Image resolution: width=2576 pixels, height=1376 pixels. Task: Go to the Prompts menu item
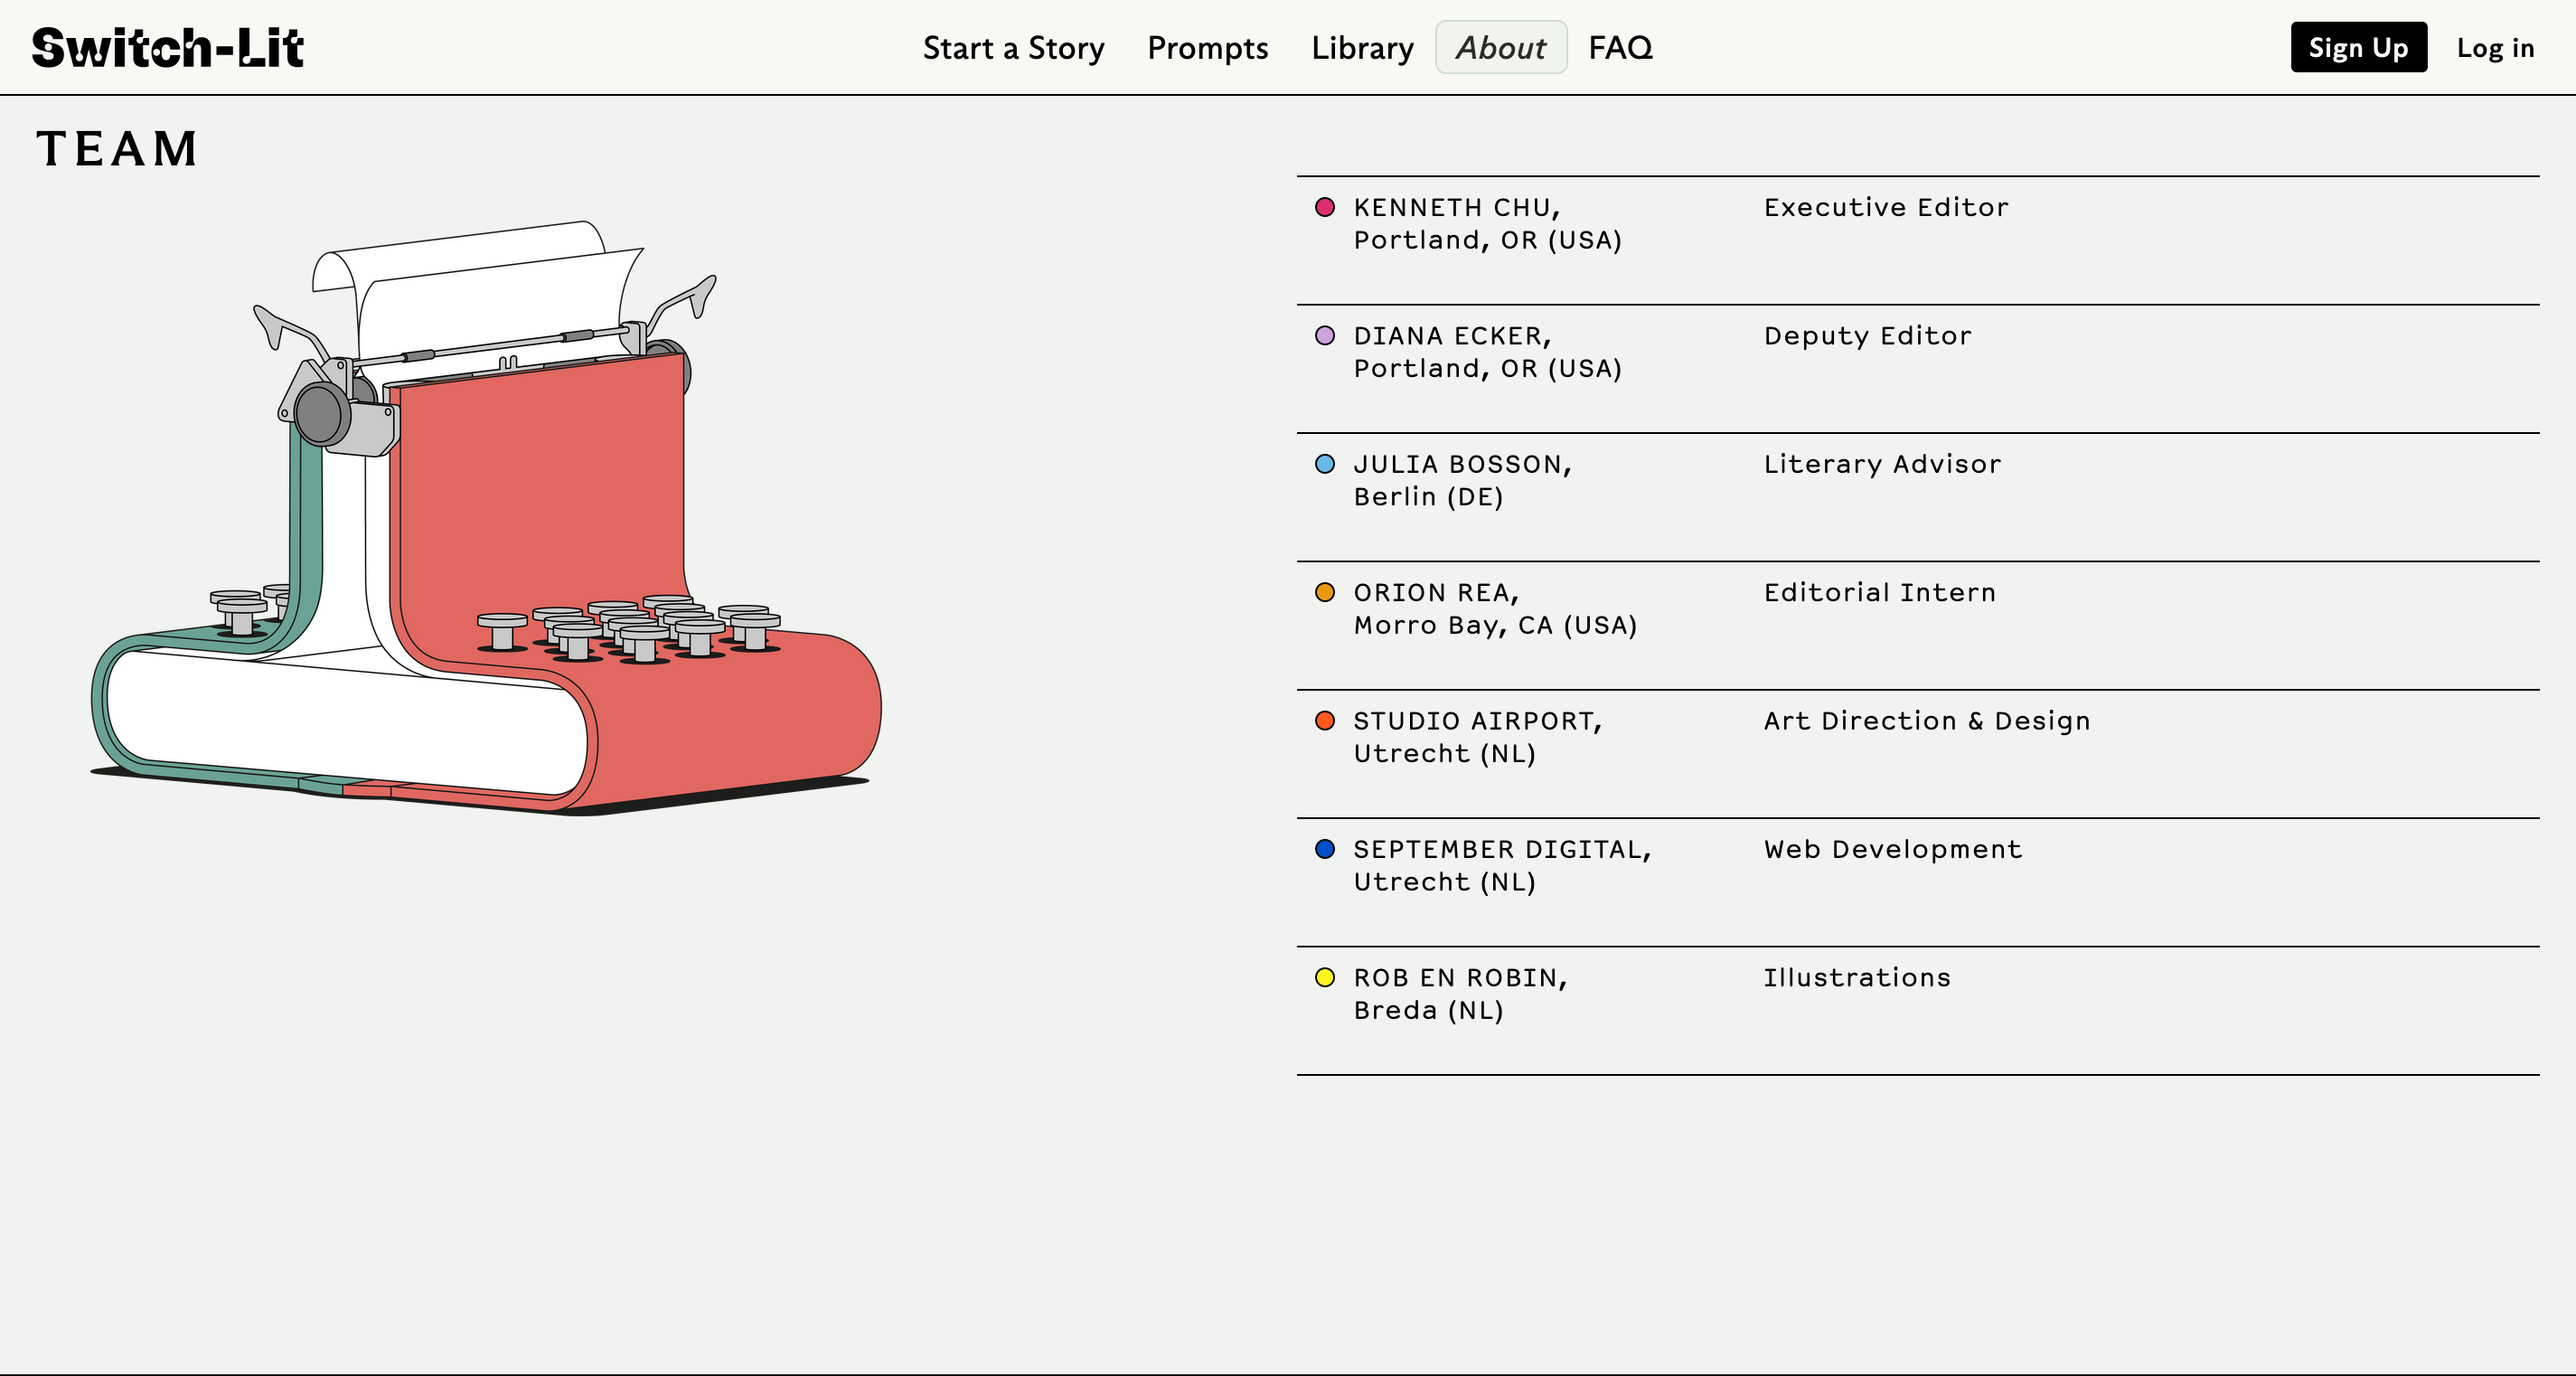coord(1207,48)
